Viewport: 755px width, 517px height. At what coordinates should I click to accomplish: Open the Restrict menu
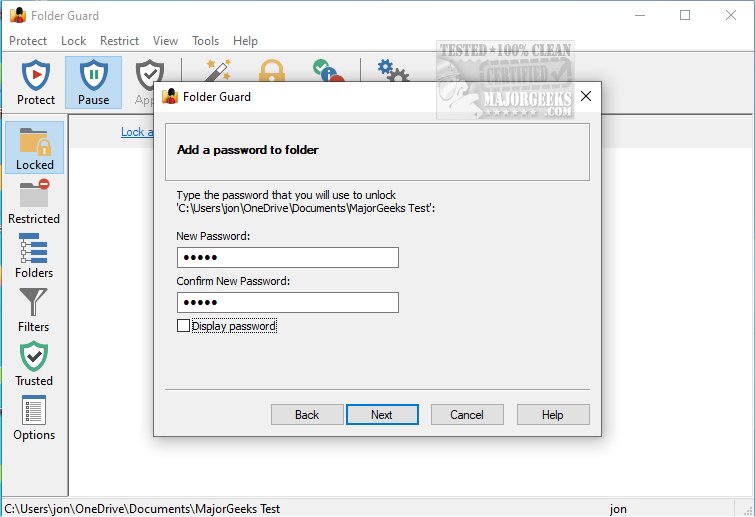[119, 41]
